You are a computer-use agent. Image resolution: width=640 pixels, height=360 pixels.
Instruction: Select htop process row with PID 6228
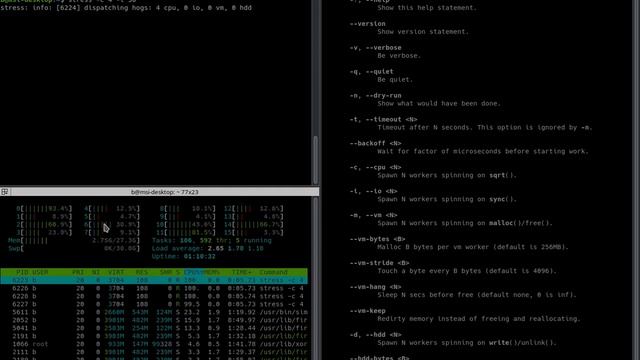click(154, 296)
